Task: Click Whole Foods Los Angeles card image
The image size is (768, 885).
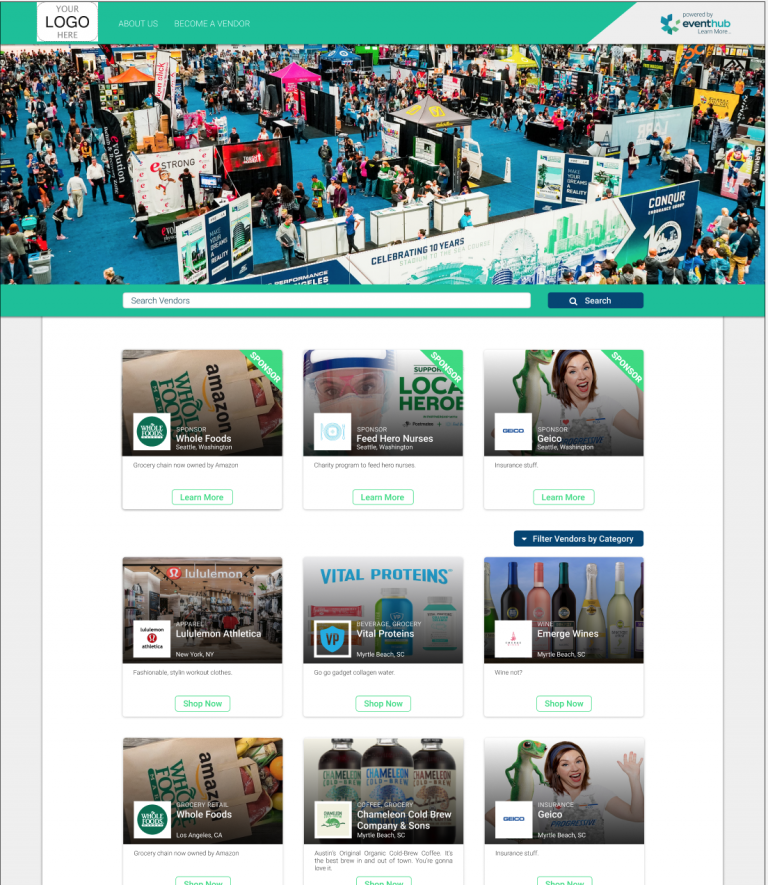Action: pyautogui.click(x=203, y=791)
